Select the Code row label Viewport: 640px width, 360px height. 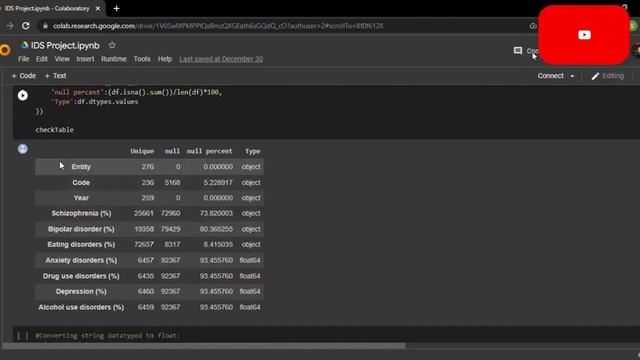81,182
